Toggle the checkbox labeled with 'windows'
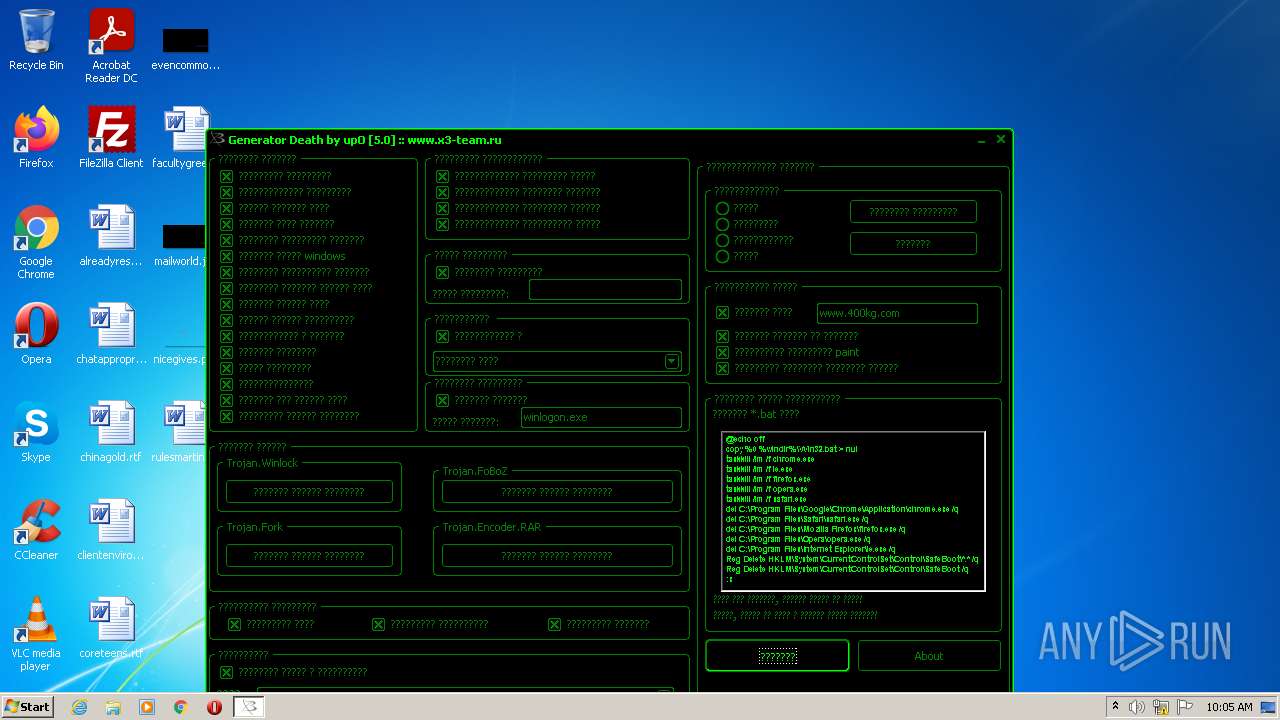 click(227, 256)
